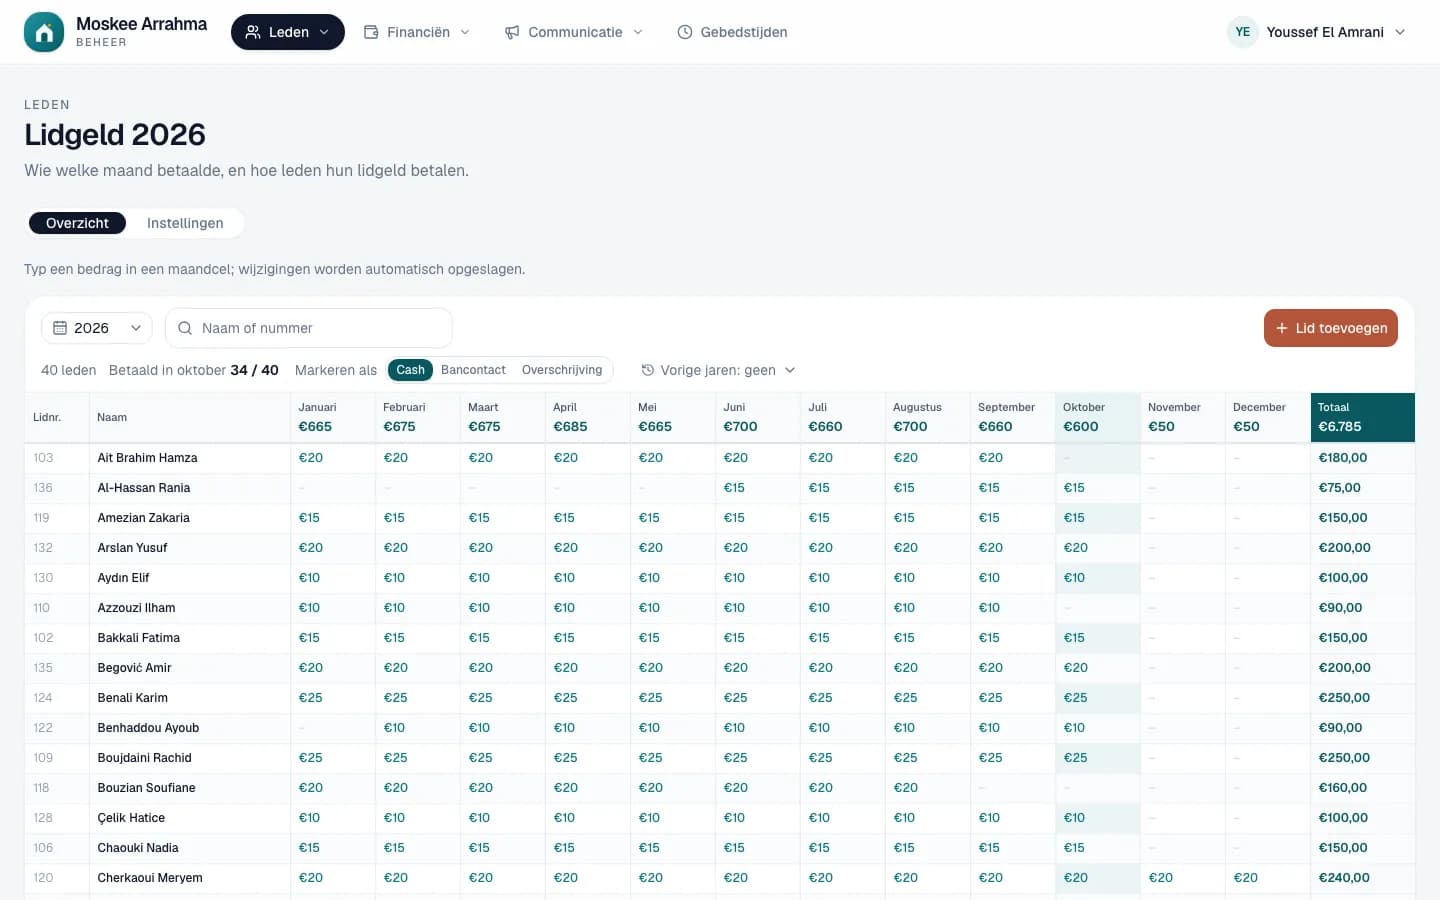This screenshot has height=900, width=1440.
Task: Click the clock icon next to Gebedstijden
Action: [685, 32]
